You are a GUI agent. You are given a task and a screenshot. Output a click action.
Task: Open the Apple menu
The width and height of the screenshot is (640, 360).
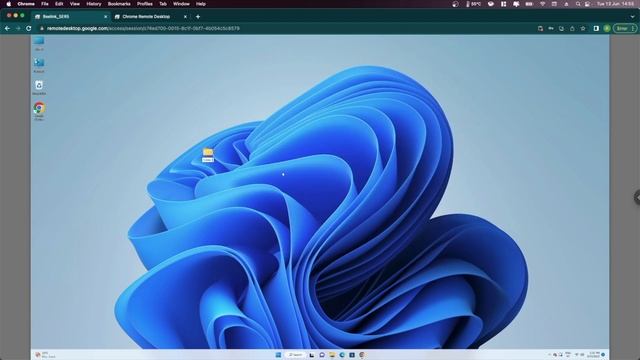coord(9,4)
